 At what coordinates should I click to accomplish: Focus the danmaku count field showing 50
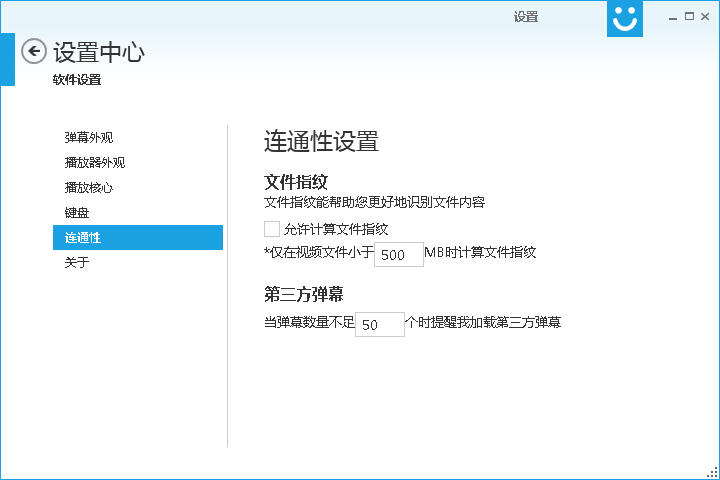[379, 325]
